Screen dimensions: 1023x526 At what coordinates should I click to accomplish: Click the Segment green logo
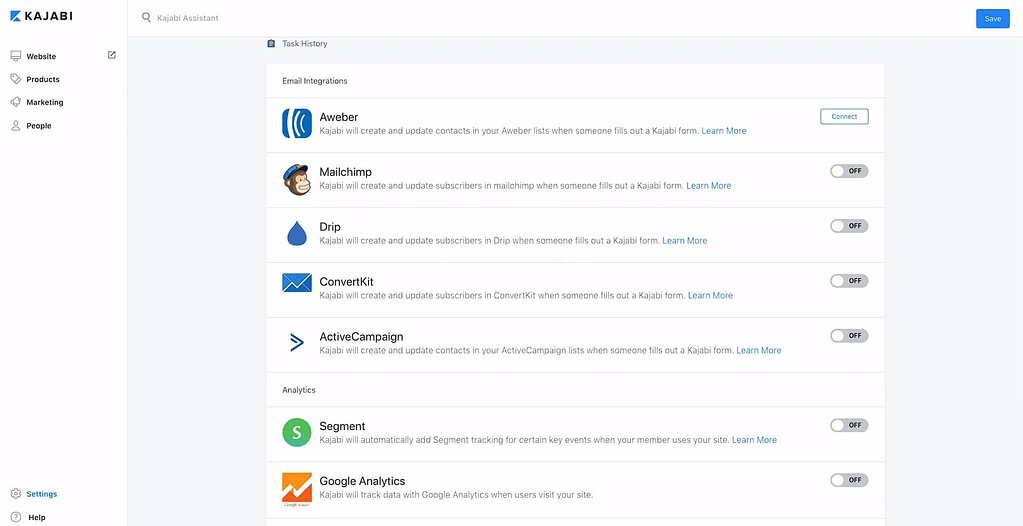(x=297, y=432)
